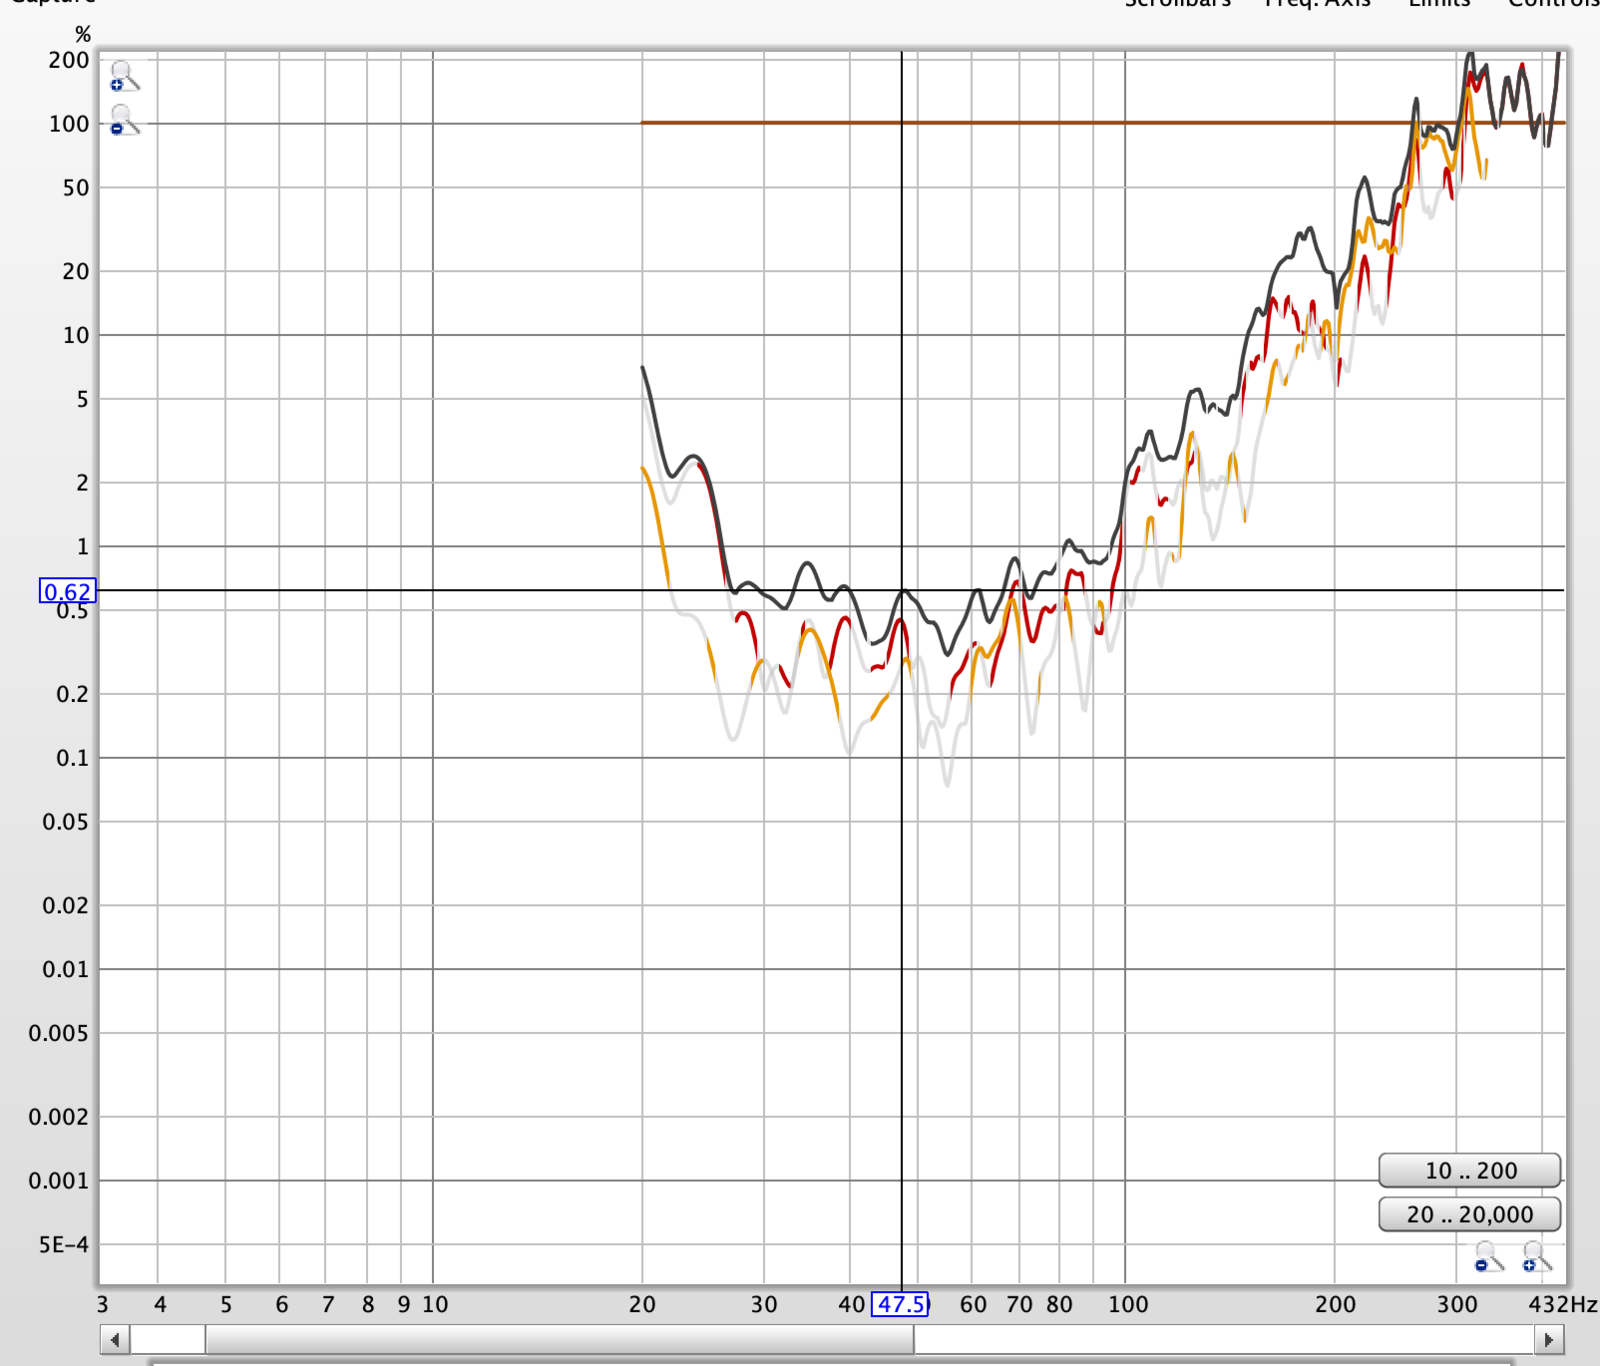The height and width of the screenshot is (1366, 1600).
Task: Click the 20 Hz axis label
Action: [x=642, y=1304]
